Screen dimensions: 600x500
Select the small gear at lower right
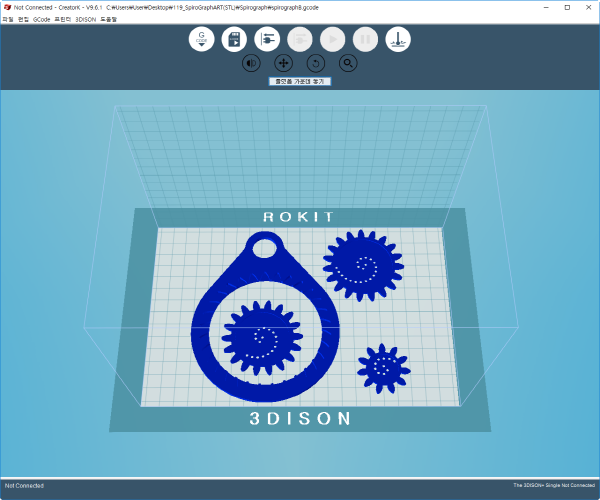point(384,368)
